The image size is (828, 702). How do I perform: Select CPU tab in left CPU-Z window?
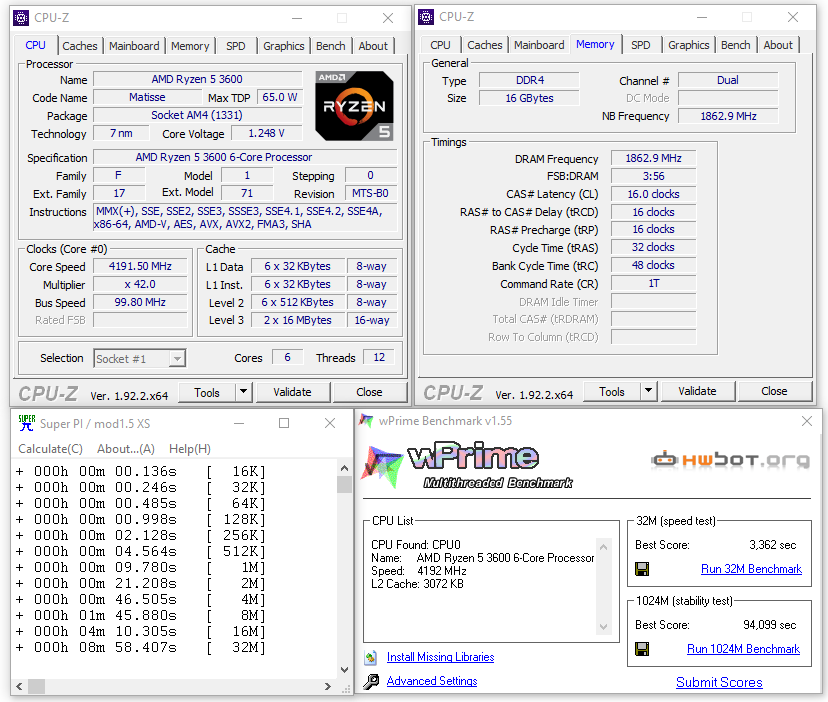pyautogui.click(x=35, y=45)
